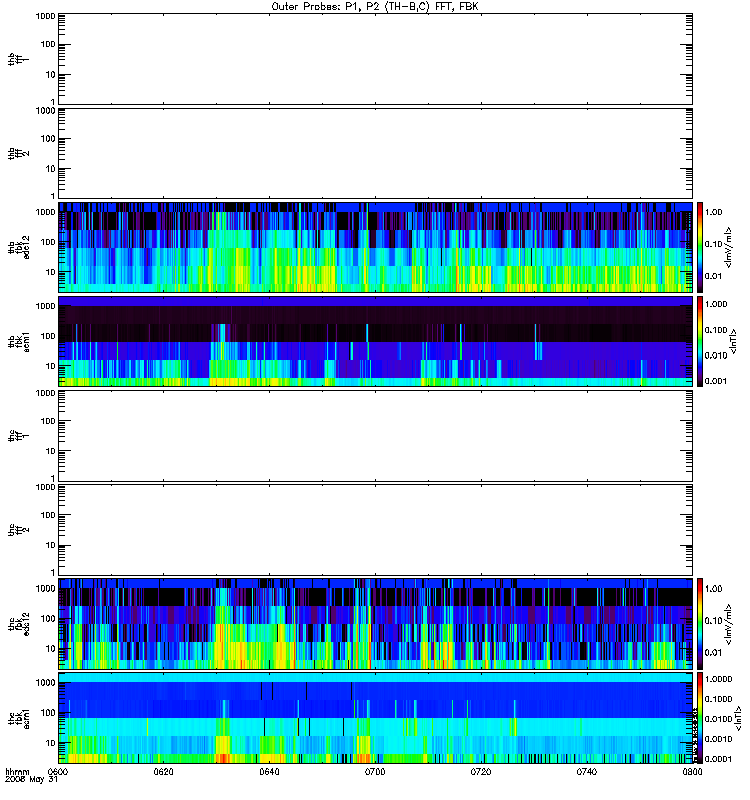Click the 2008 May 31 date label
The height and width of the screenshot is (800, 750).
tap(31, 780)
